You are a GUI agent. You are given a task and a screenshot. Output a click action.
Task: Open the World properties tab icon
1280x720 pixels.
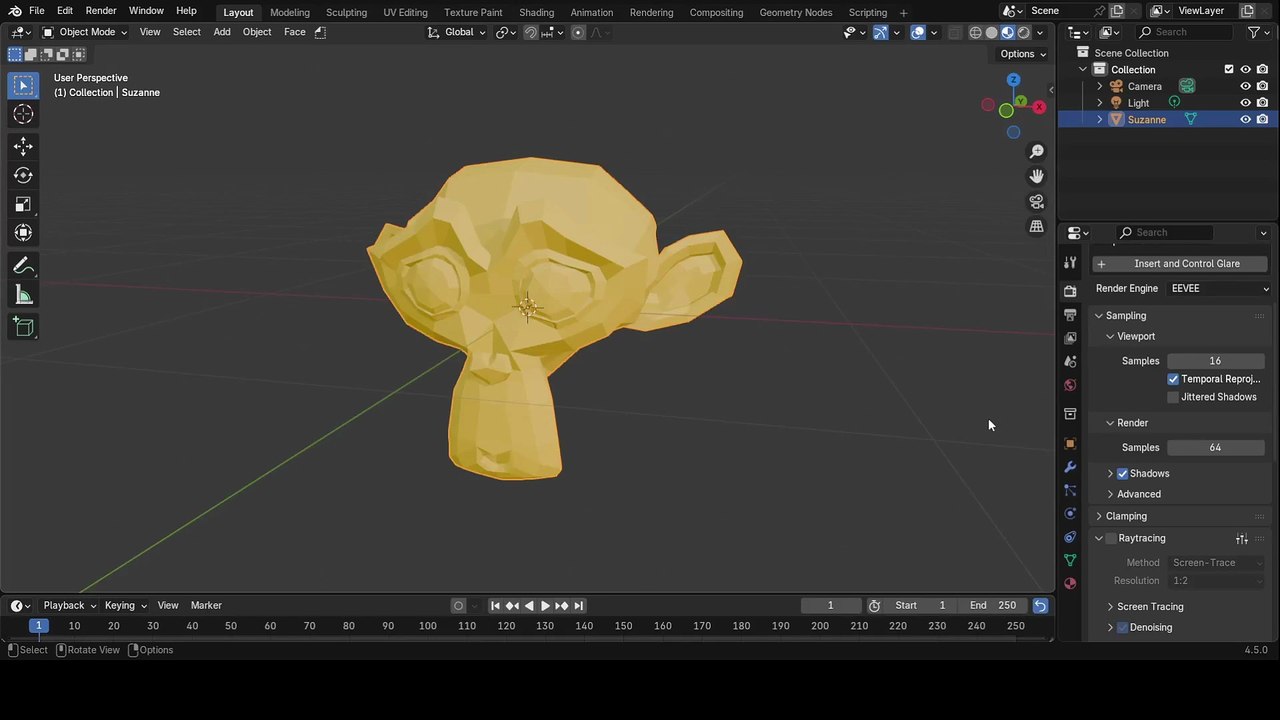(1070, 385)
